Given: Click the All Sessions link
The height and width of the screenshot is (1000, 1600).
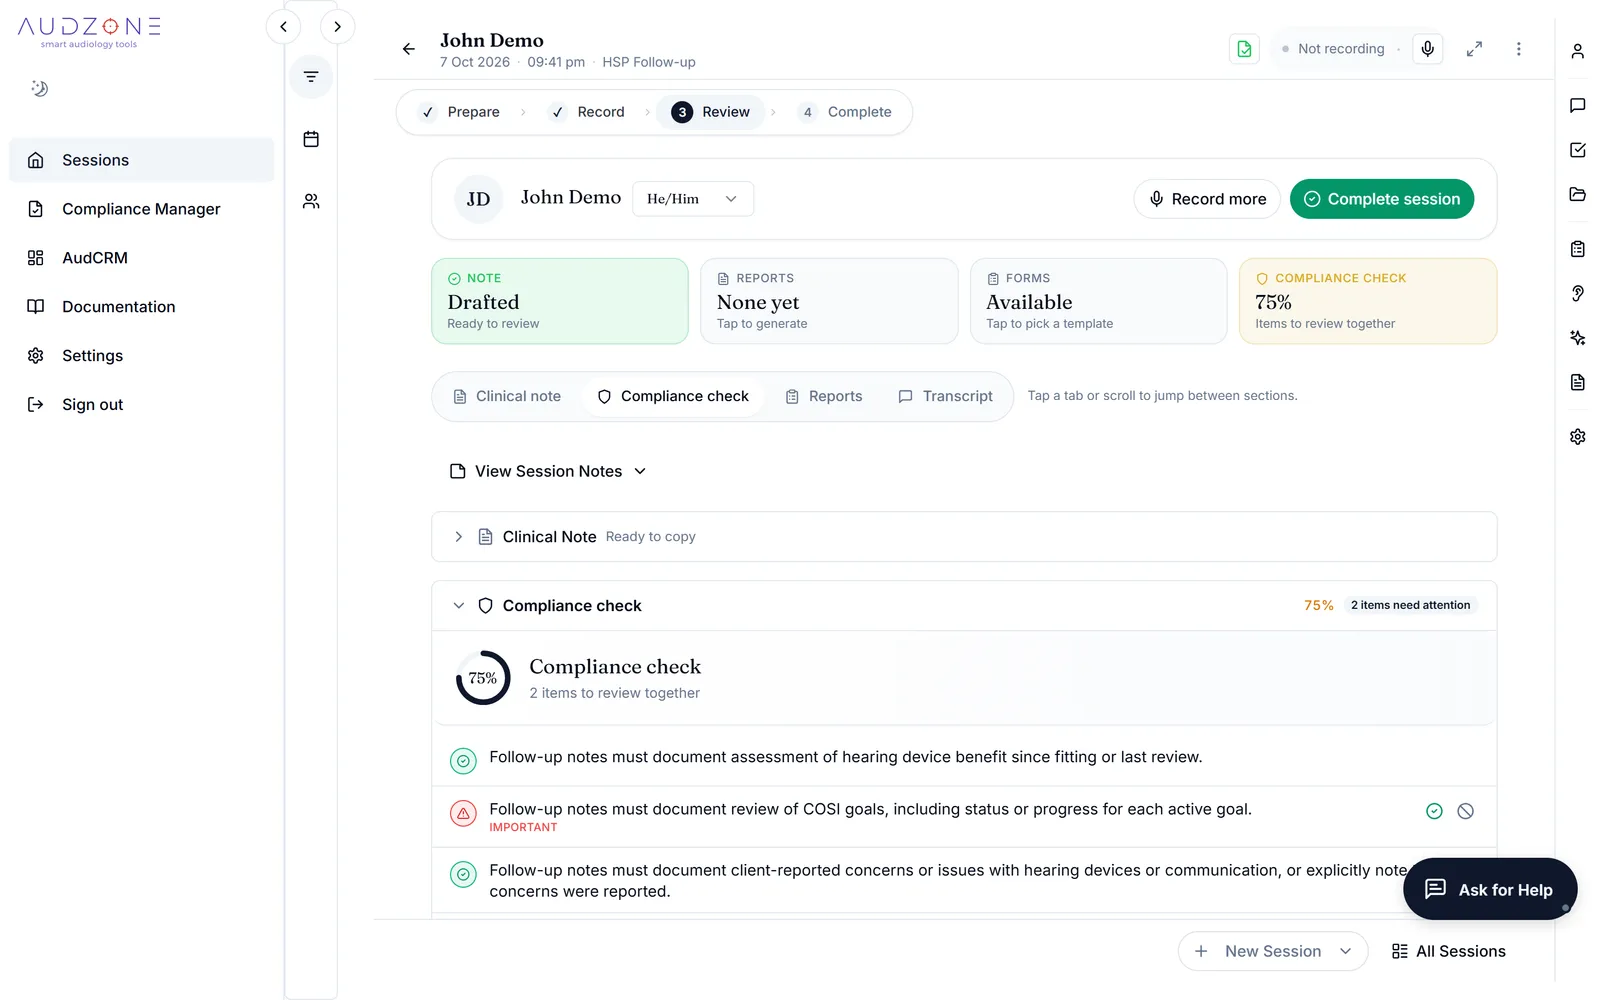Looking at the screenshot, I should (x=1448, y=951).
